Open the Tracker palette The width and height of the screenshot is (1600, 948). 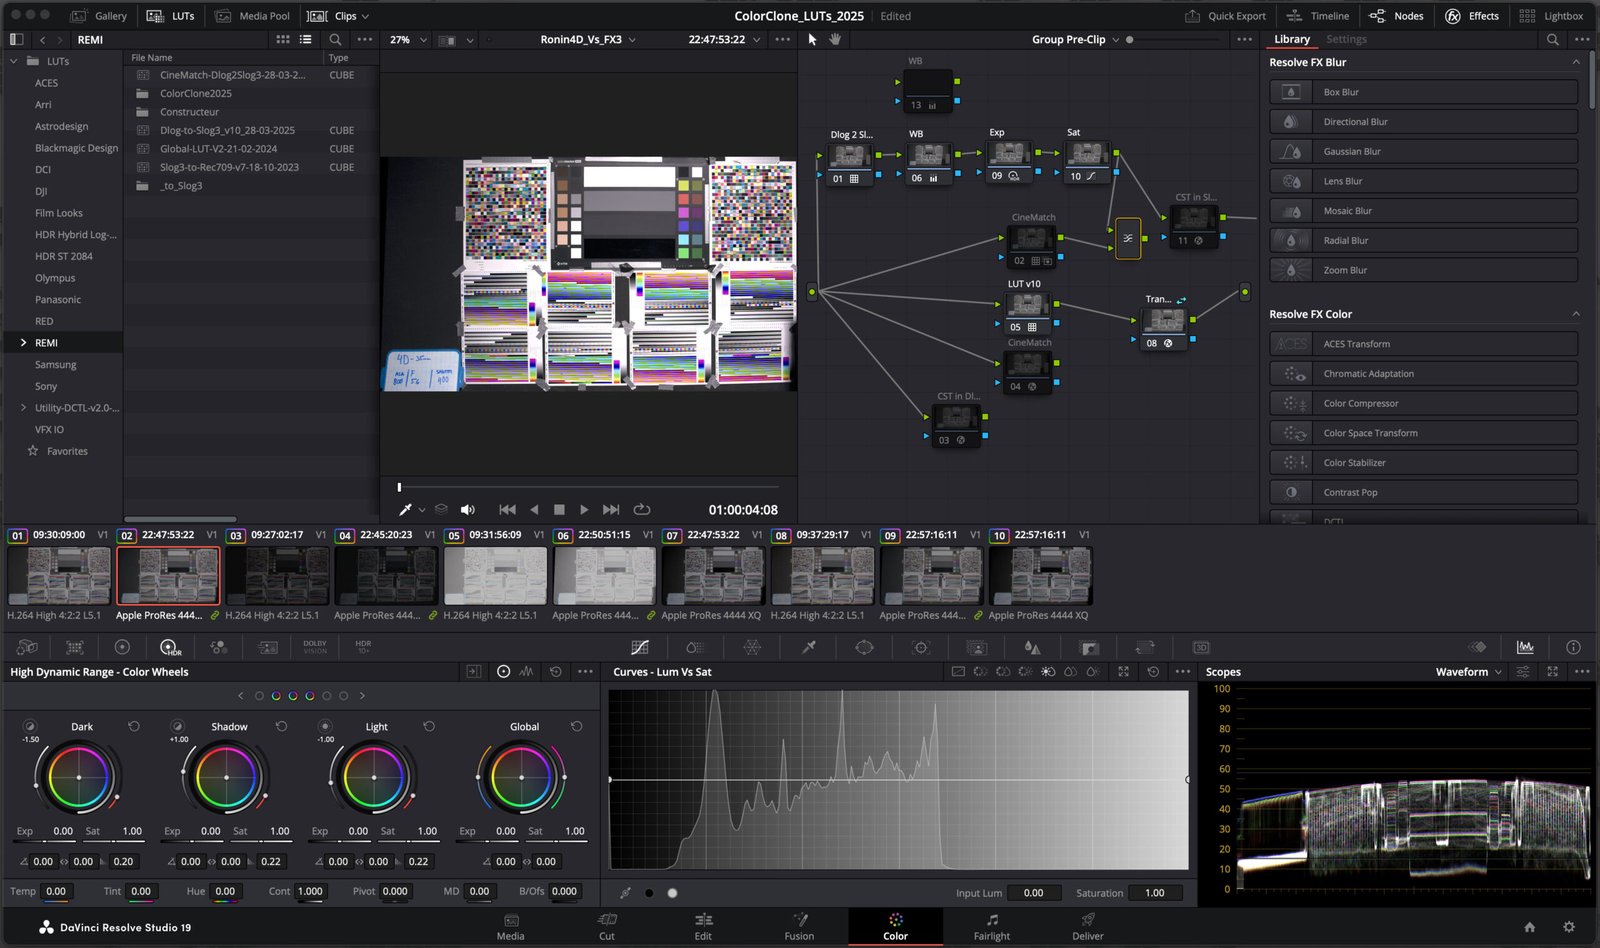tap(921, 647)
